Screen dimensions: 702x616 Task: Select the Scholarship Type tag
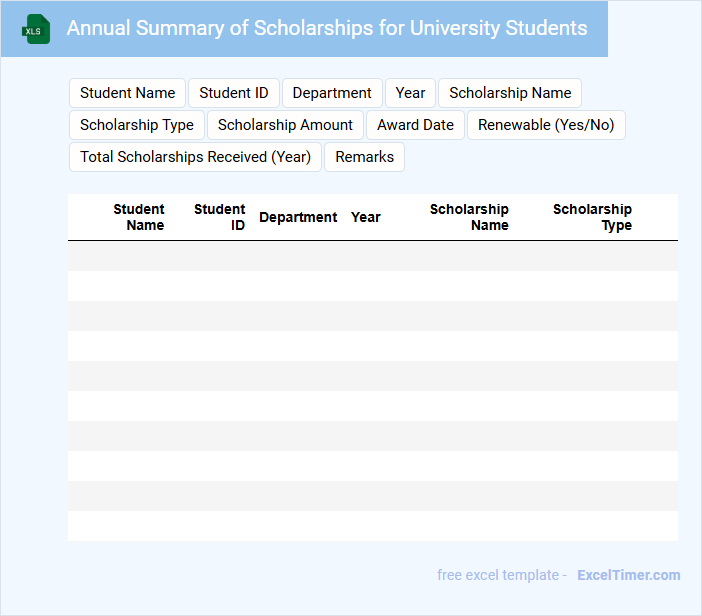click(137, 125)
